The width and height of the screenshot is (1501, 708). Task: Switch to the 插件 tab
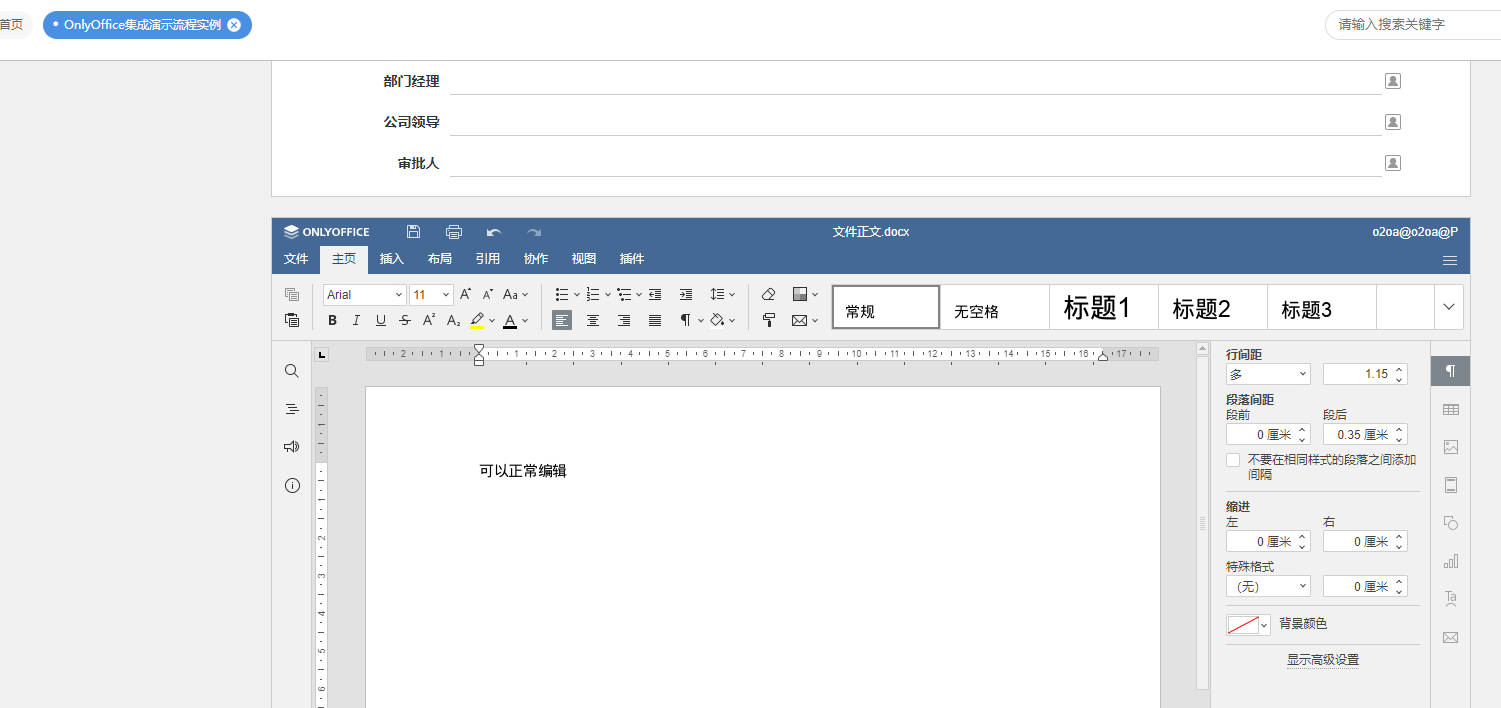click(632, 259)
